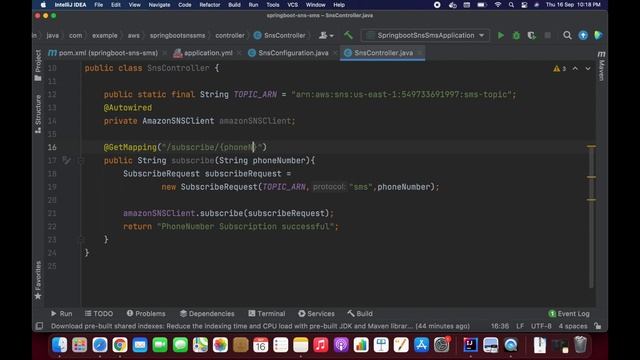
Task: Change the LF line separator
Action: [520, 326]
